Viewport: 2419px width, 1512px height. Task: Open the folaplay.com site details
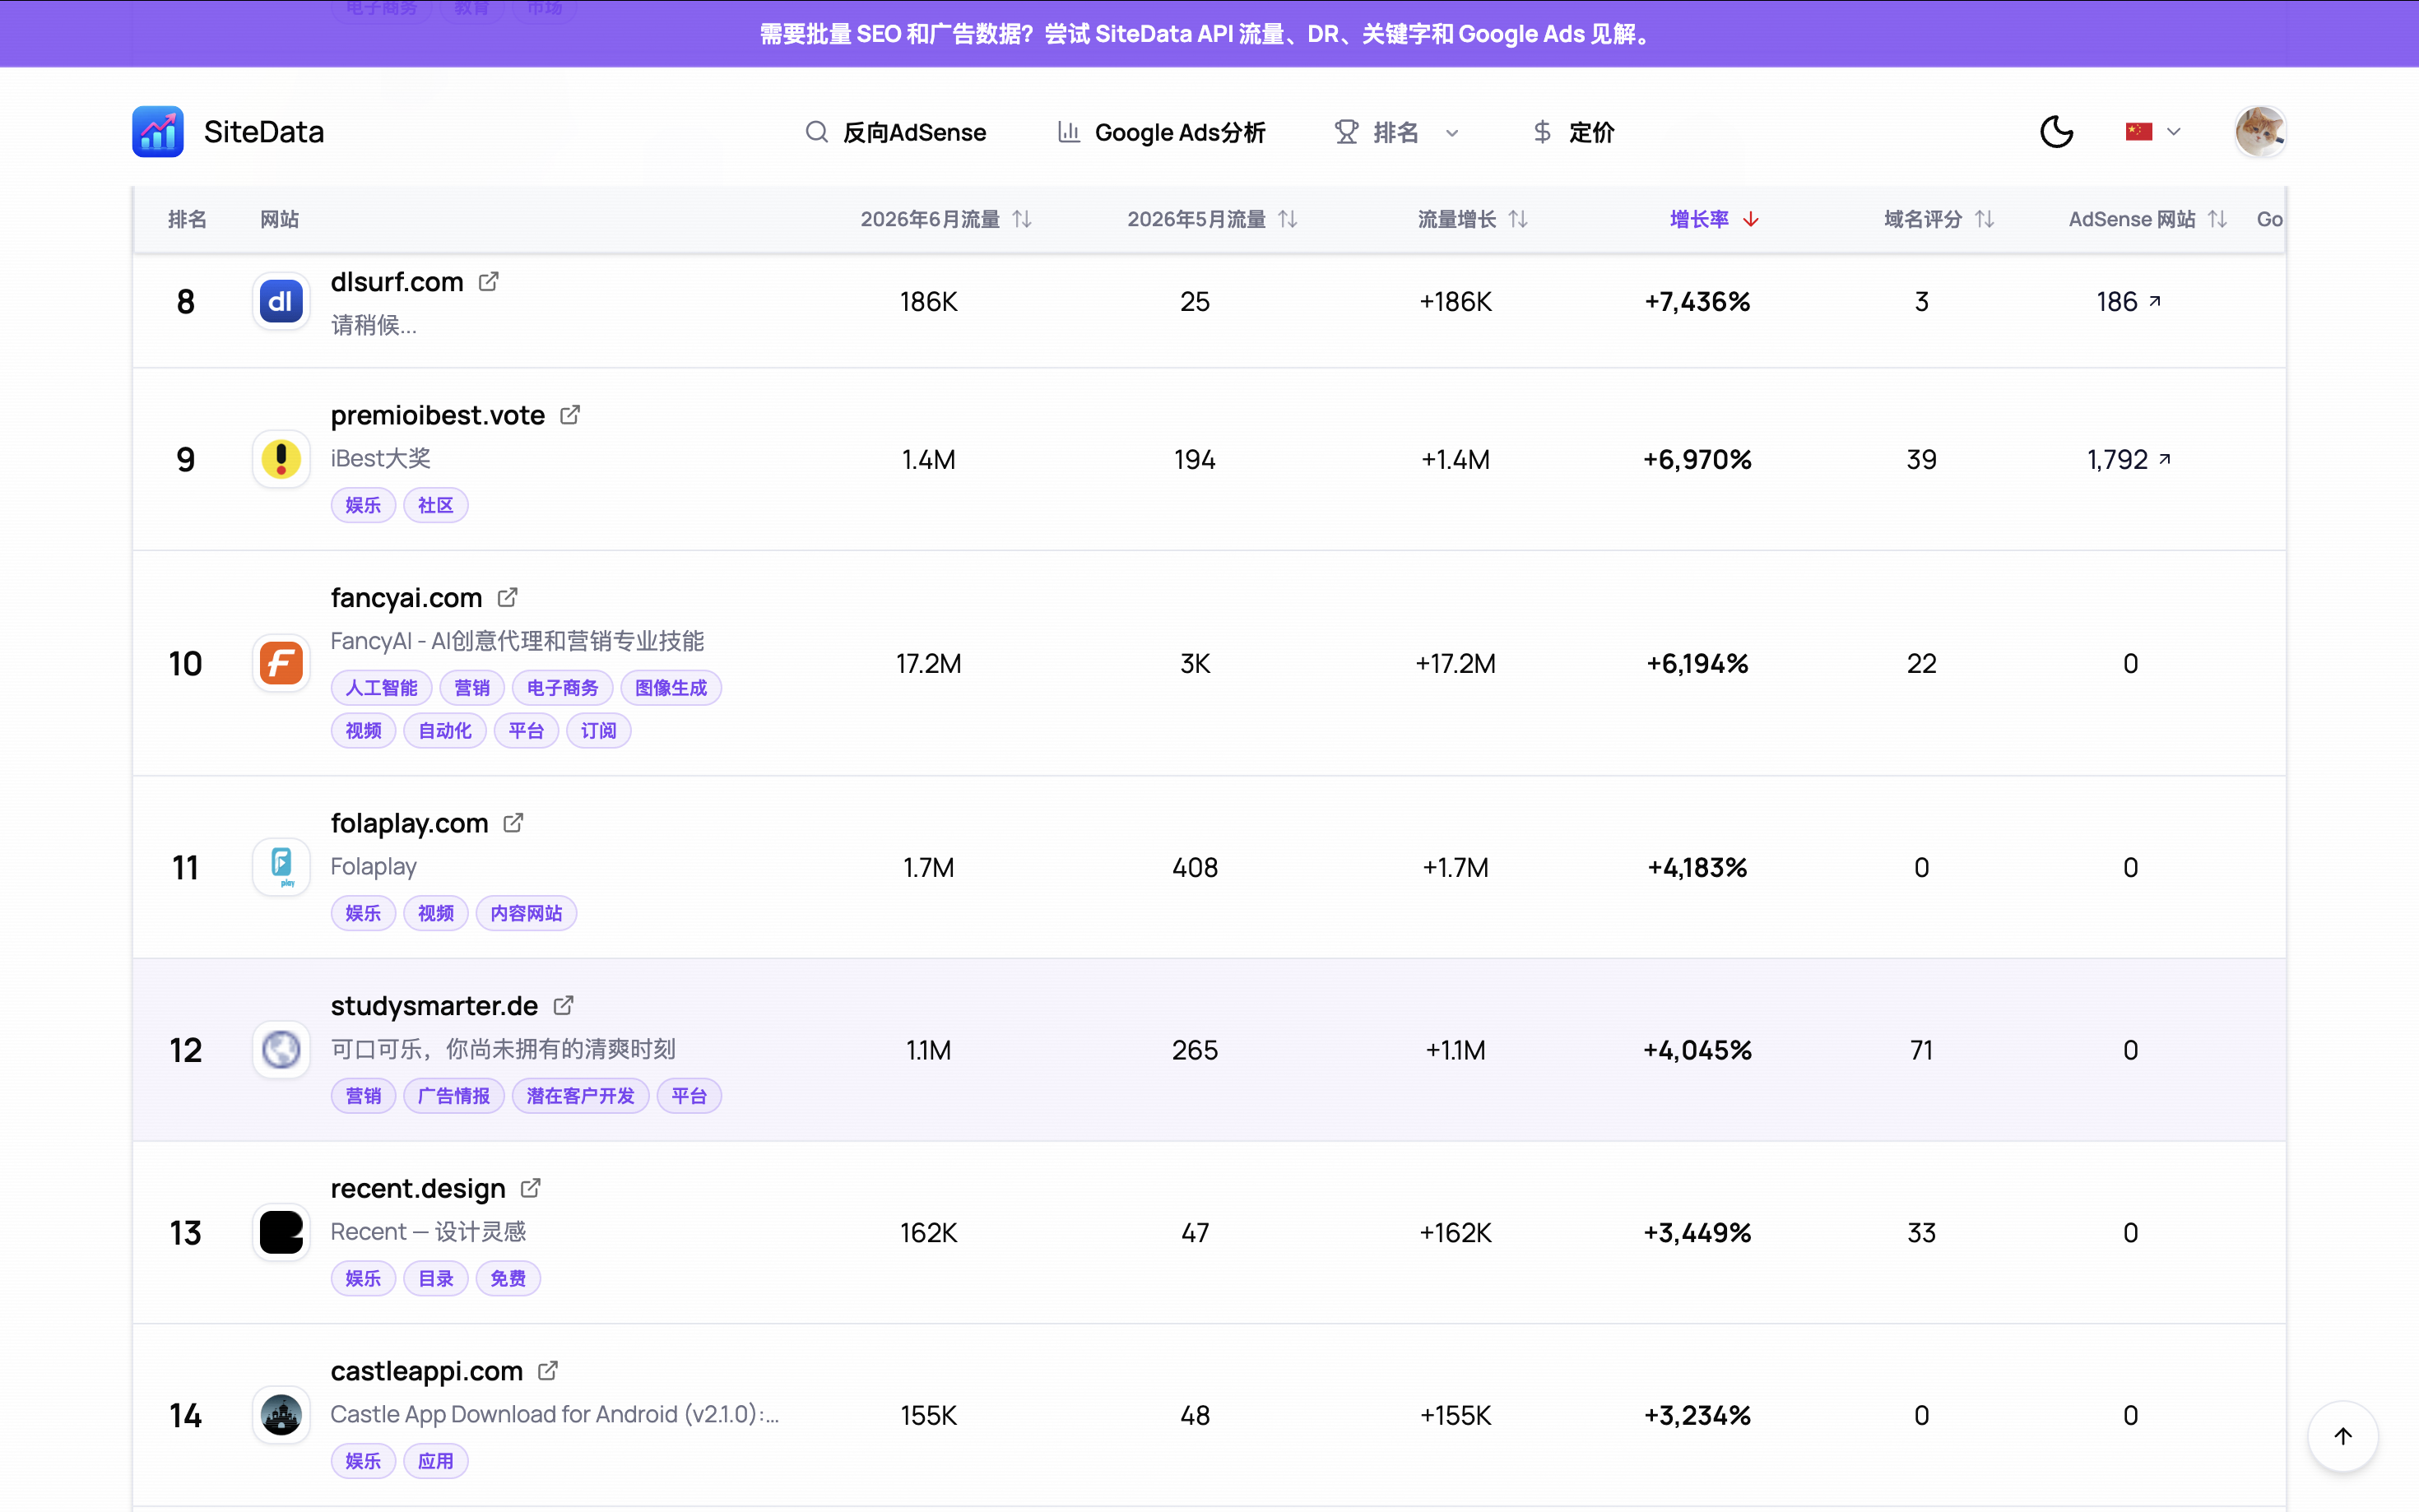(x=409, y=823)
